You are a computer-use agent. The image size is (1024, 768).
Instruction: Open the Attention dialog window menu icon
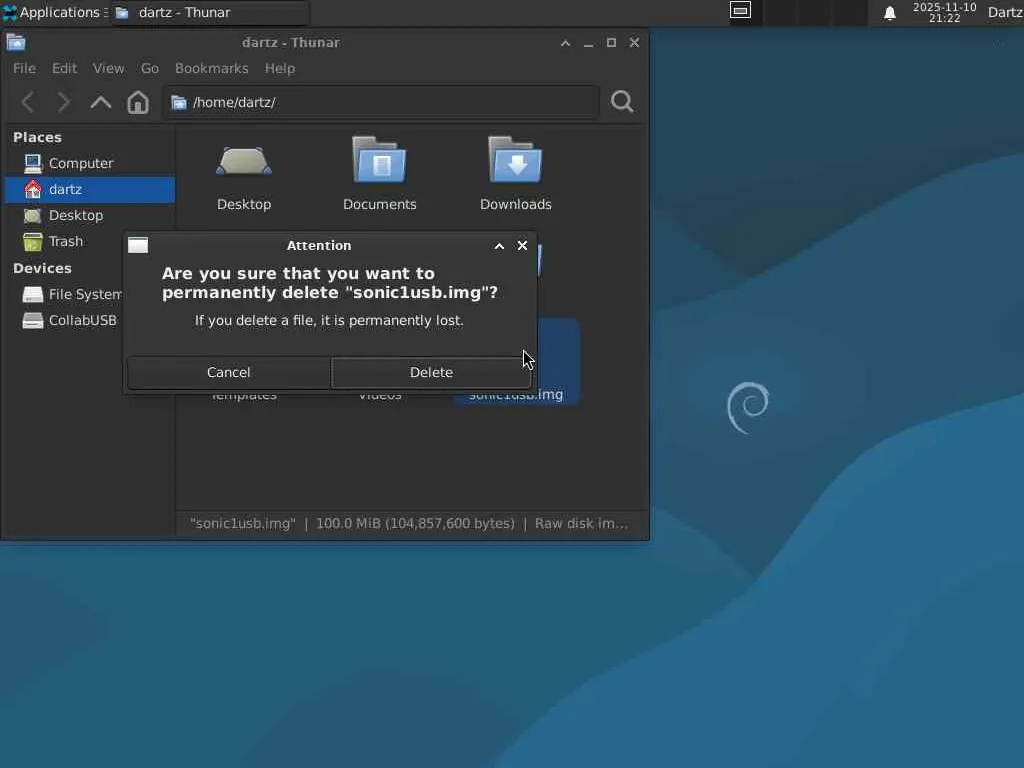click(x=138, y=246)
